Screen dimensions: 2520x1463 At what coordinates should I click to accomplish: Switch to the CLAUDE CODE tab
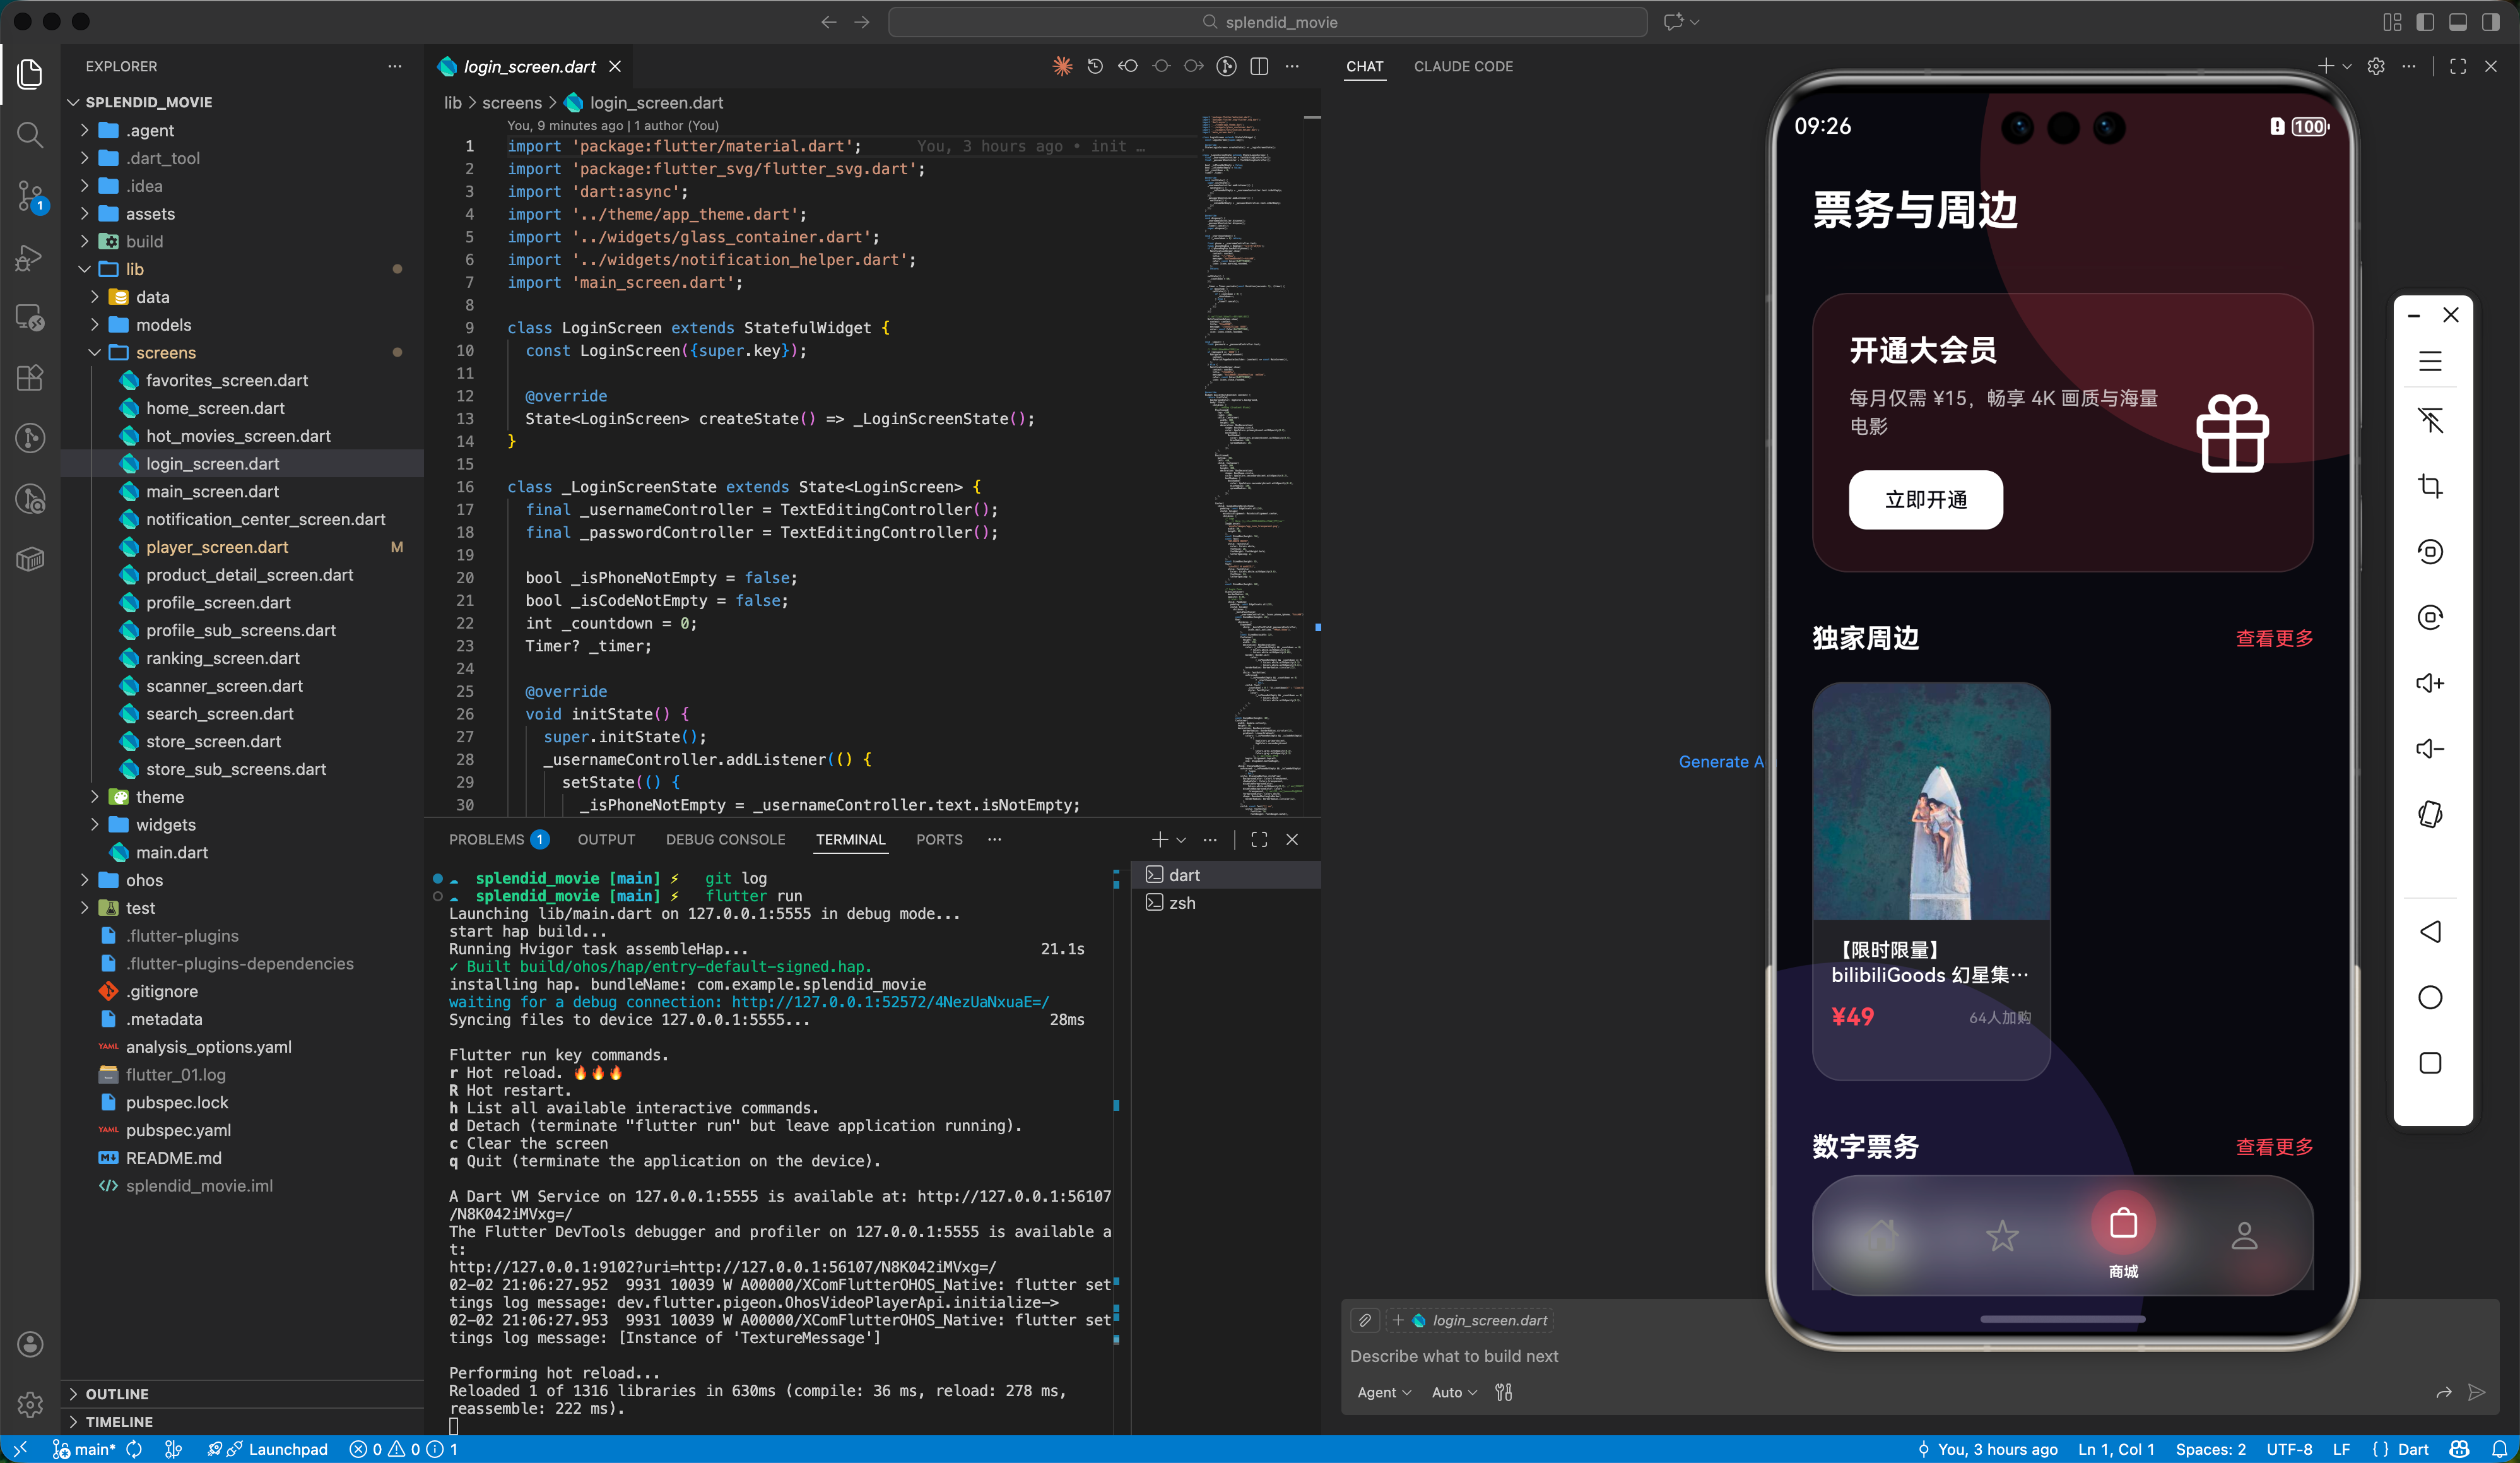click(x=1463, y=66)
